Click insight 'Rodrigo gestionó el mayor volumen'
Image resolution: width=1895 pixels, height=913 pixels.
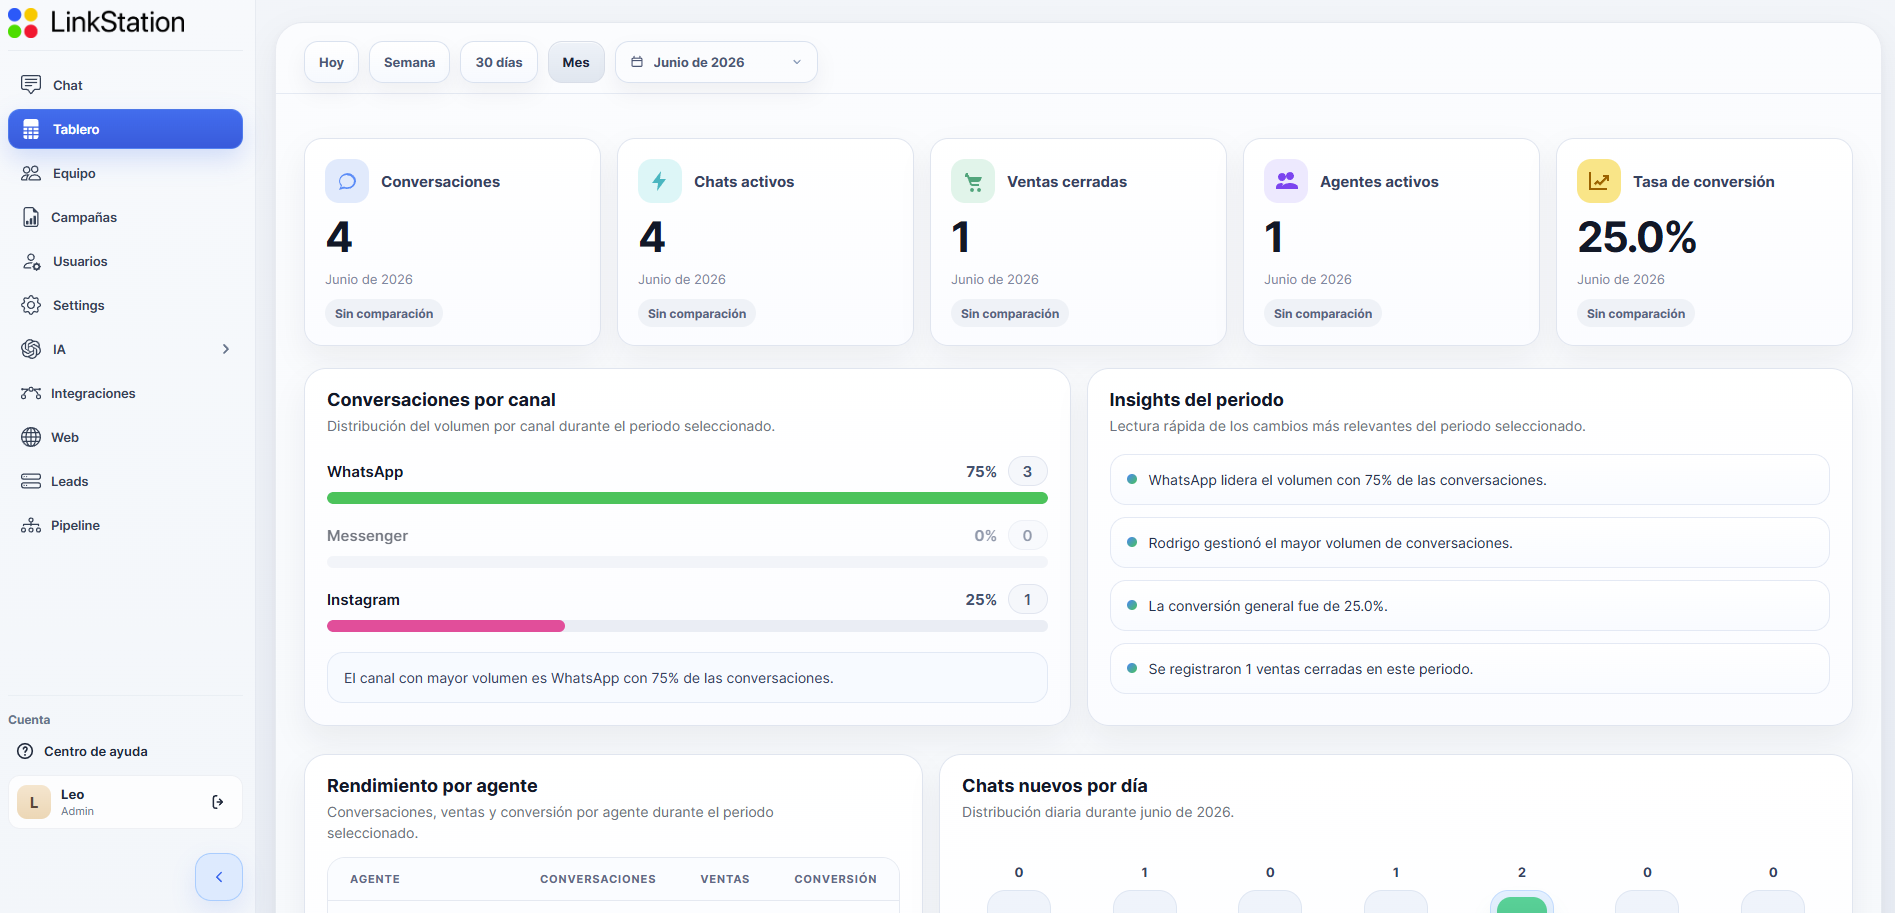point(1469,543)
